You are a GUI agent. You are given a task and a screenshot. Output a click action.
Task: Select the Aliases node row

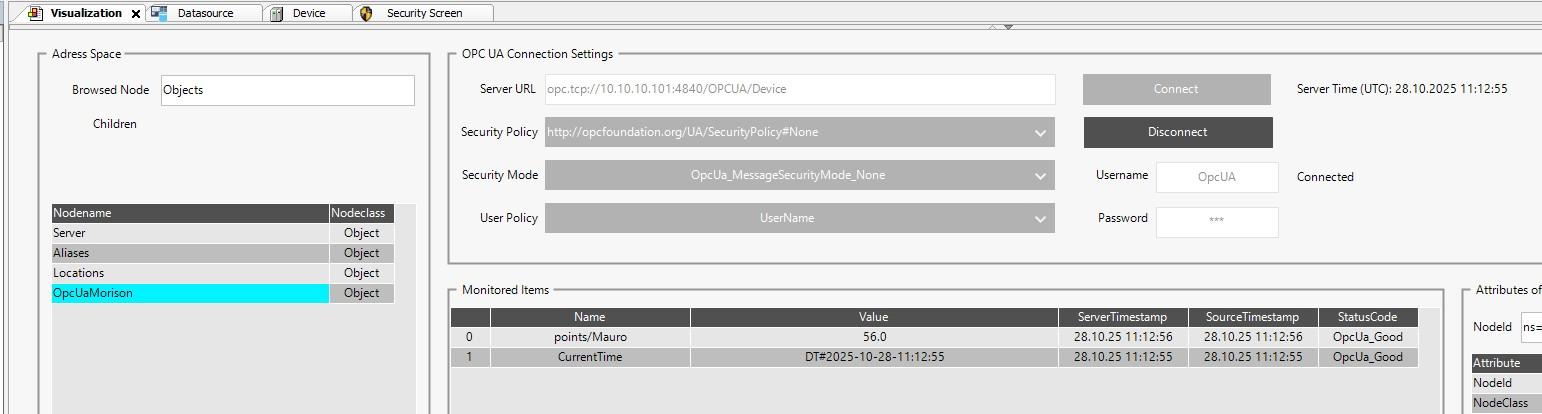click(x=190, y=253)
